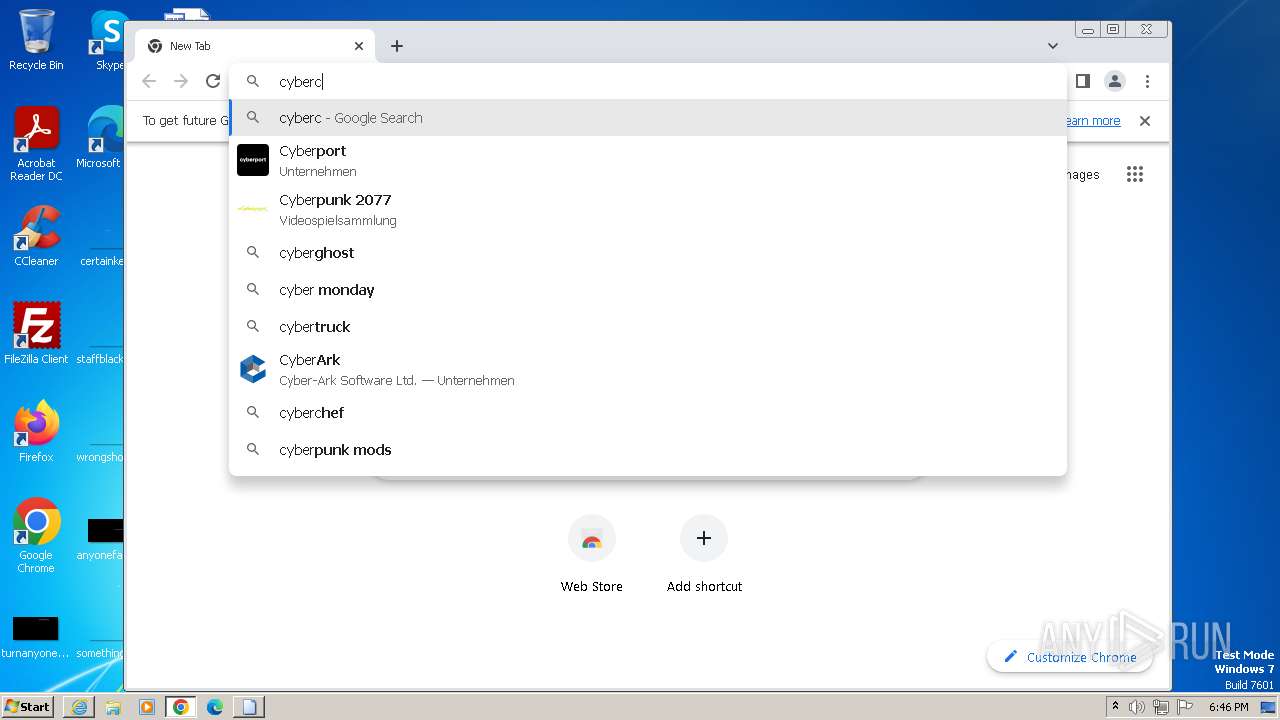This screenshot has width=1280, height=720.
Task: Select the New Tab tab
Action: click(x=254, y=46)
